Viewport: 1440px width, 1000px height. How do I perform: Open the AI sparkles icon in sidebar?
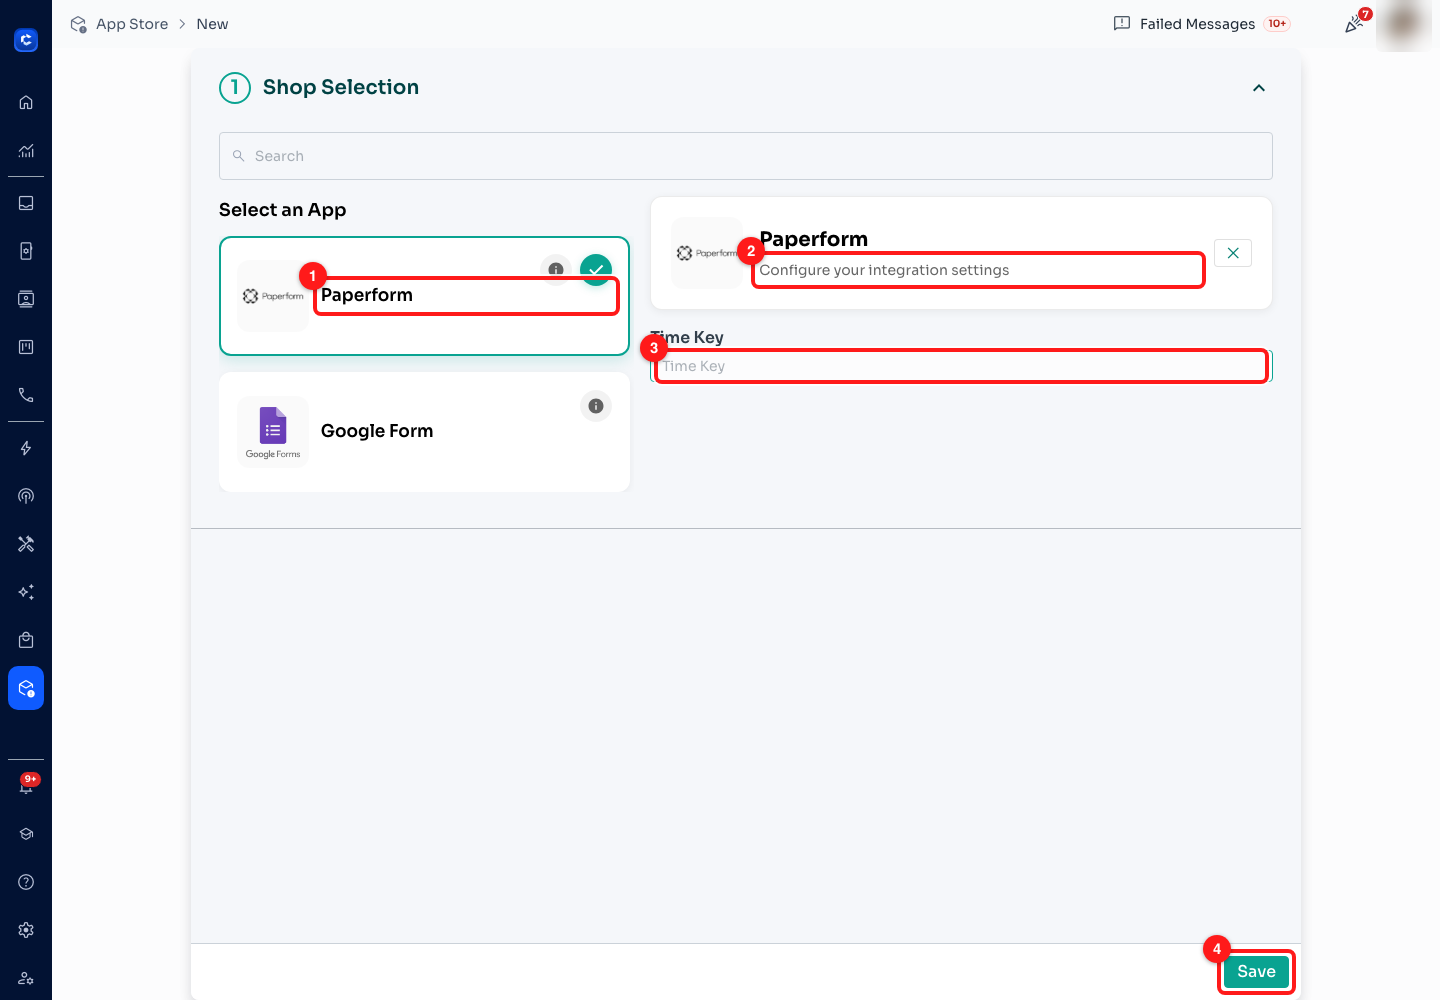[x=26, y=592]
